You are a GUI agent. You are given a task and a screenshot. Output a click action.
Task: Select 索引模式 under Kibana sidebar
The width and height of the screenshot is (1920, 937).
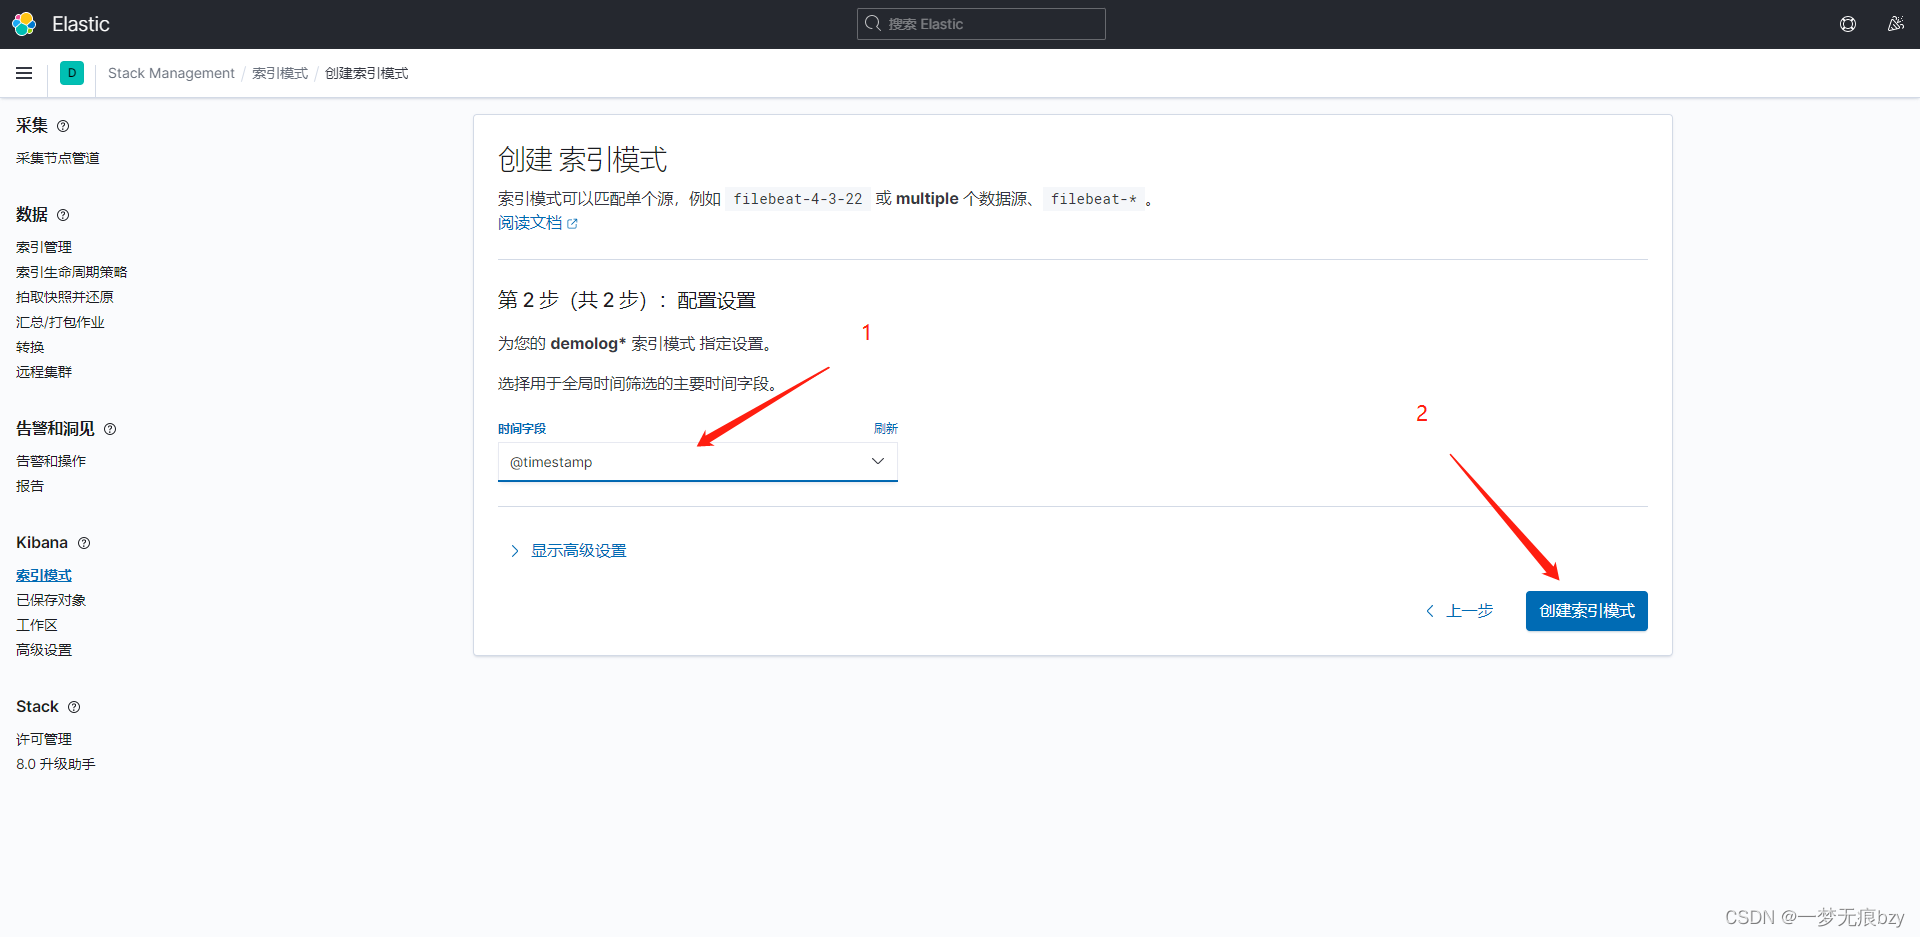44,575
